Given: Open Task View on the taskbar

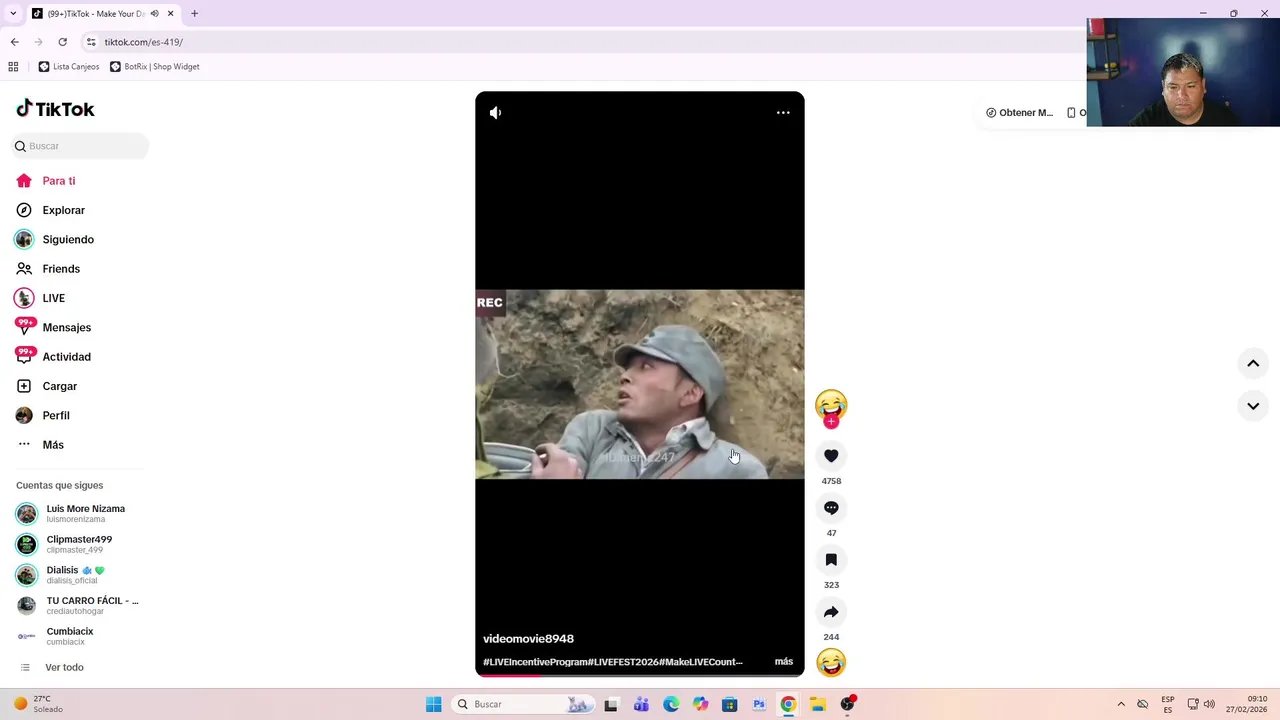Looking at the screenshot, I should point(611,704).
